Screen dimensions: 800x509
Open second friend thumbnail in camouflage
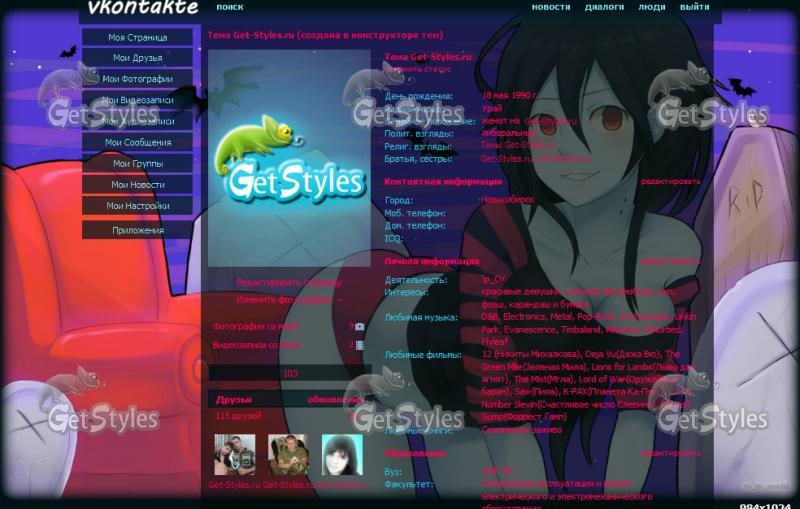(x=288, y=455)
